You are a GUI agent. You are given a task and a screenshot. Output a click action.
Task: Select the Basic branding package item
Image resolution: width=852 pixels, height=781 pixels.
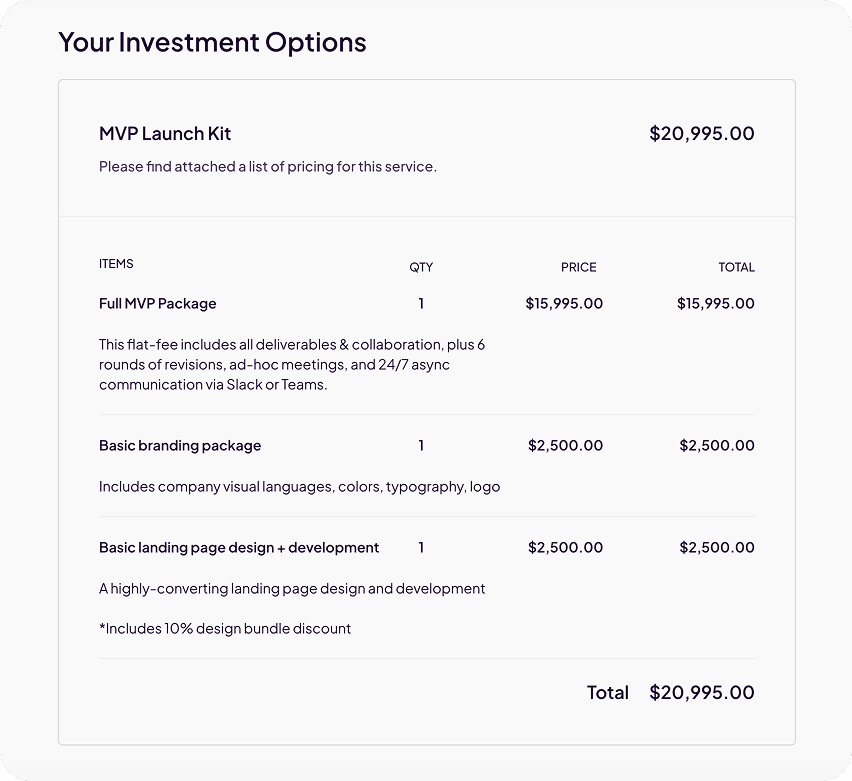click(180, 445)
